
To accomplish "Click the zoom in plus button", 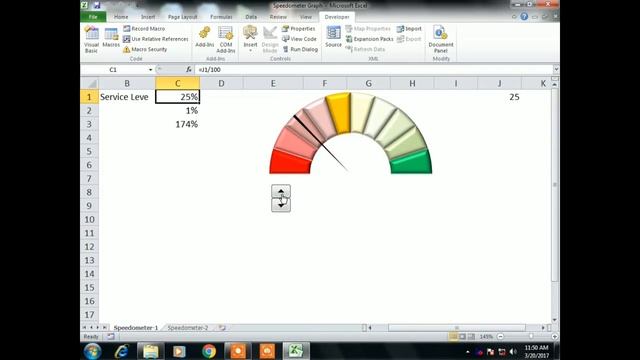I will pyautogui.click(x=554, y=336).
